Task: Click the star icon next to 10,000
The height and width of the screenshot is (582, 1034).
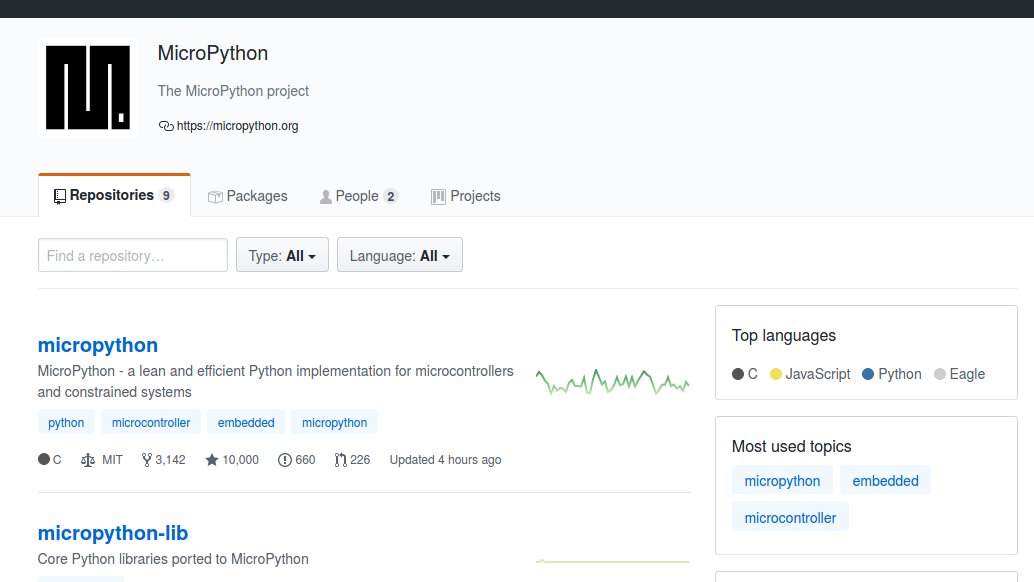Action: click(x=212, y=460)
